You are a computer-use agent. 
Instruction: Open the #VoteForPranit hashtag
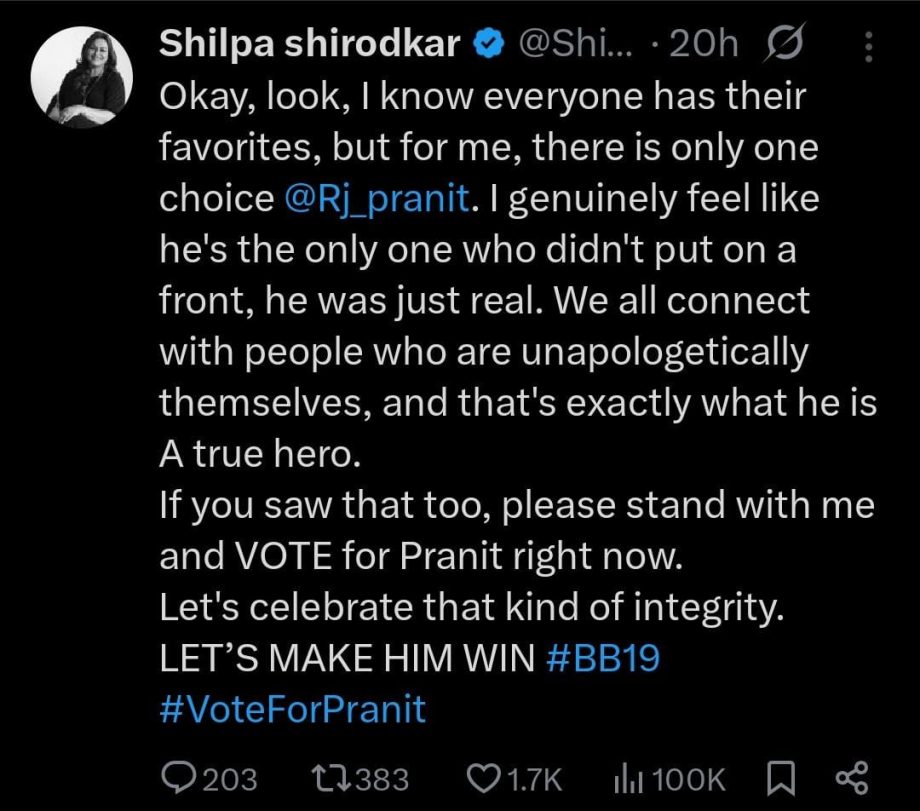pyautogui.click(x=290, y=710)
